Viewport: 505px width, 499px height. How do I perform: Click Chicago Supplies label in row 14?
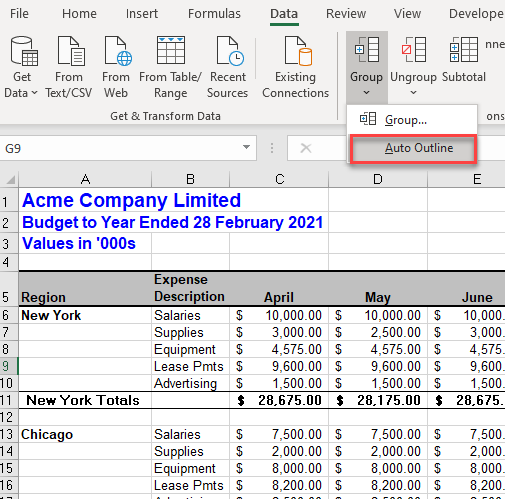(x=190, y=451)
